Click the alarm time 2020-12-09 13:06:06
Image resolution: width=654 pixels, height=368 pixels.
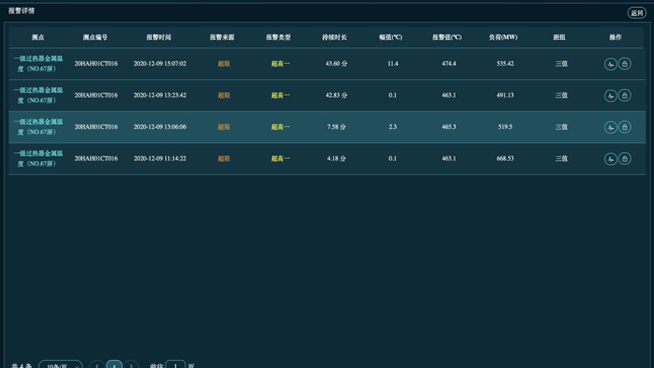(160, 127)
